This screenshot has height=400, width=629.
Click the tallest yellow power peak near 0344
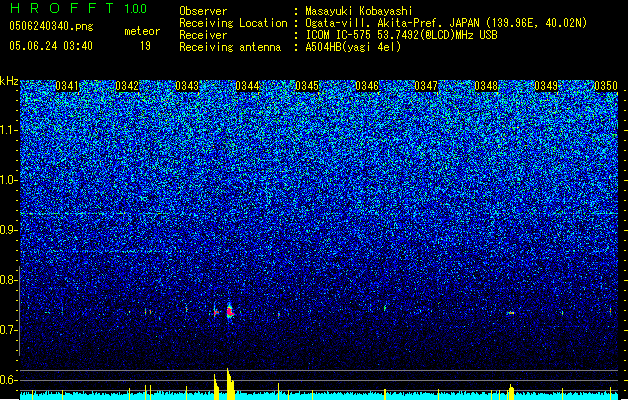[230, 384]
